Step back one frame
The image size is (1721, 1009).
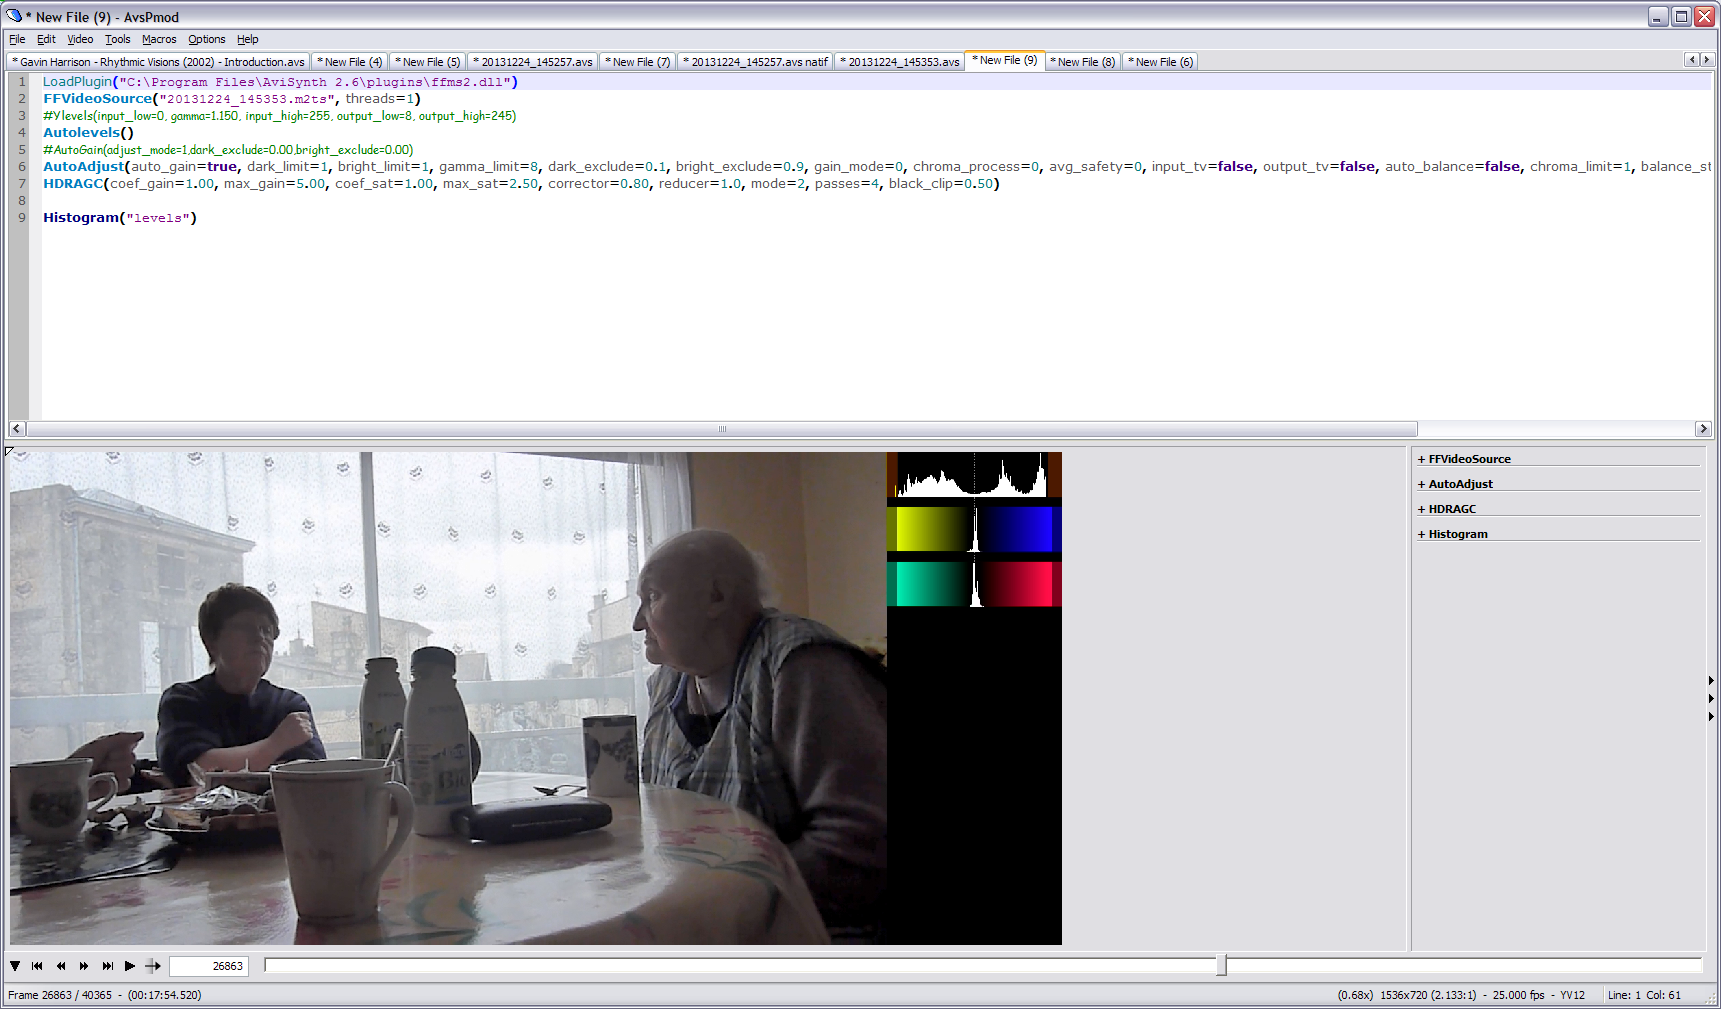coord(61,966)
